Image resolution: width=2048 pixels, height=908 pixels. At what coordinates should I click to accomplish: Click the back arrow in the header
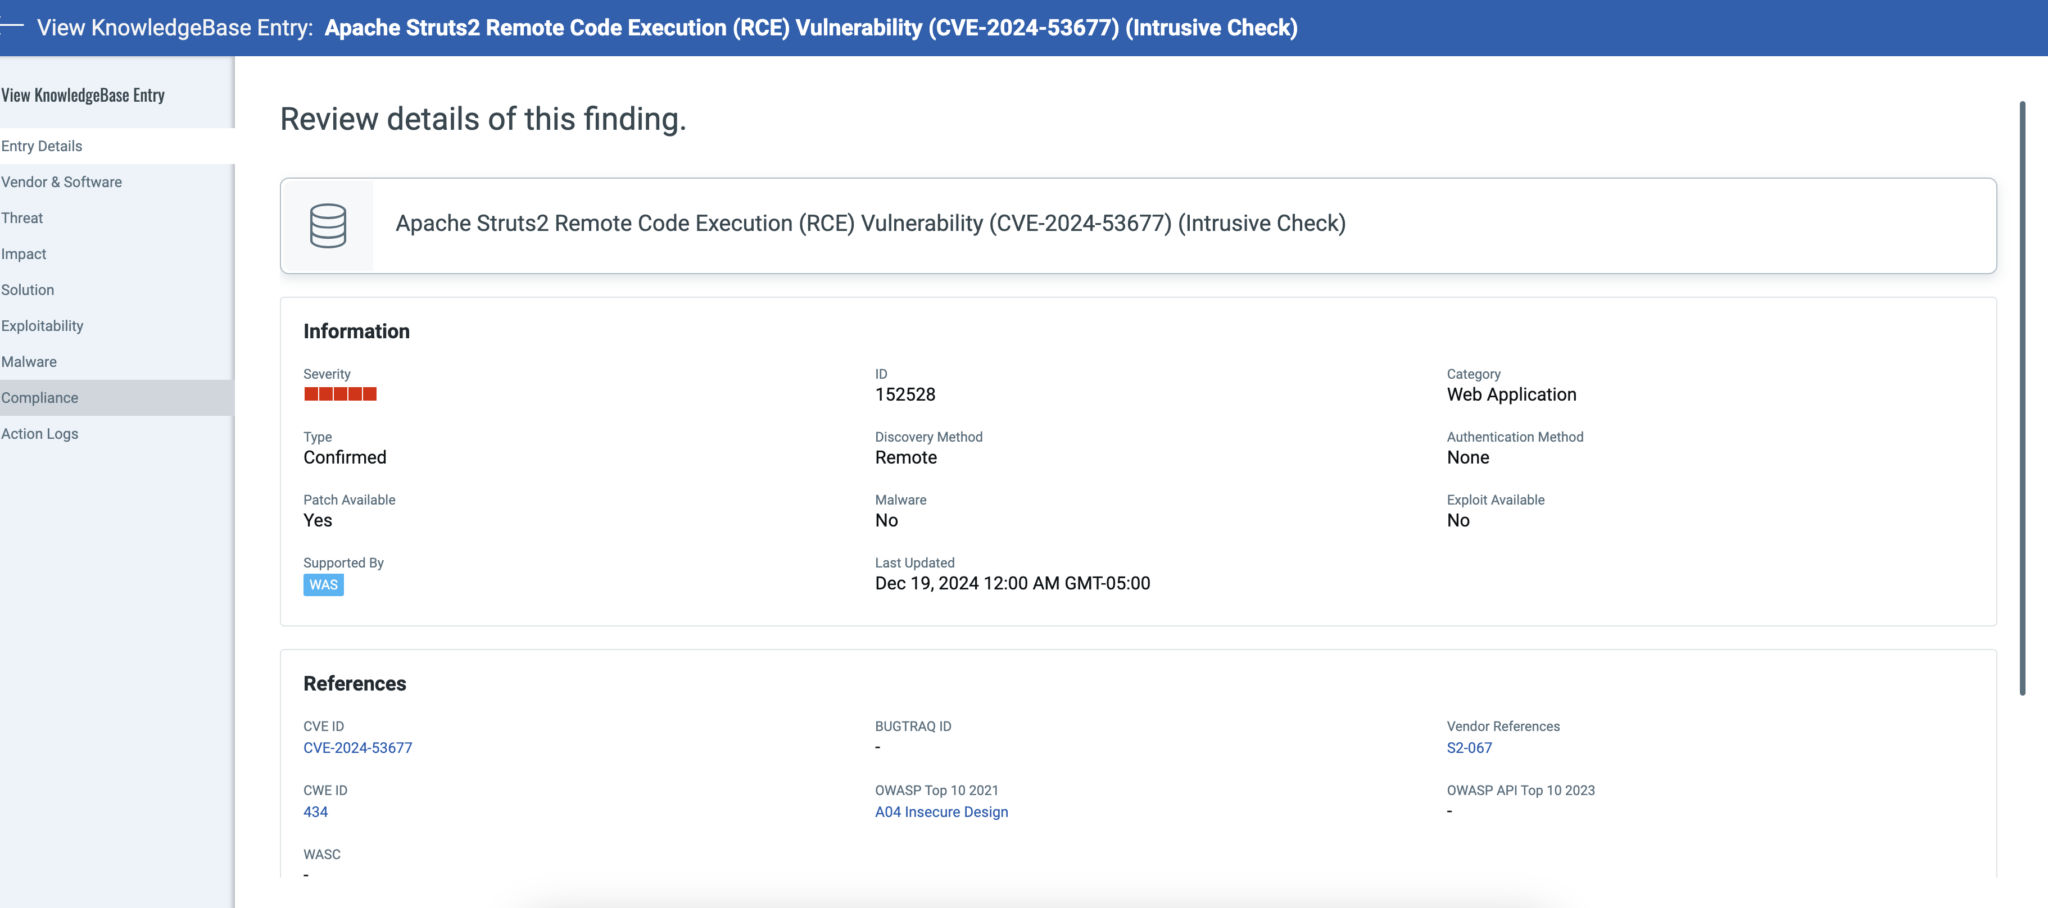(x=10, y=28)
